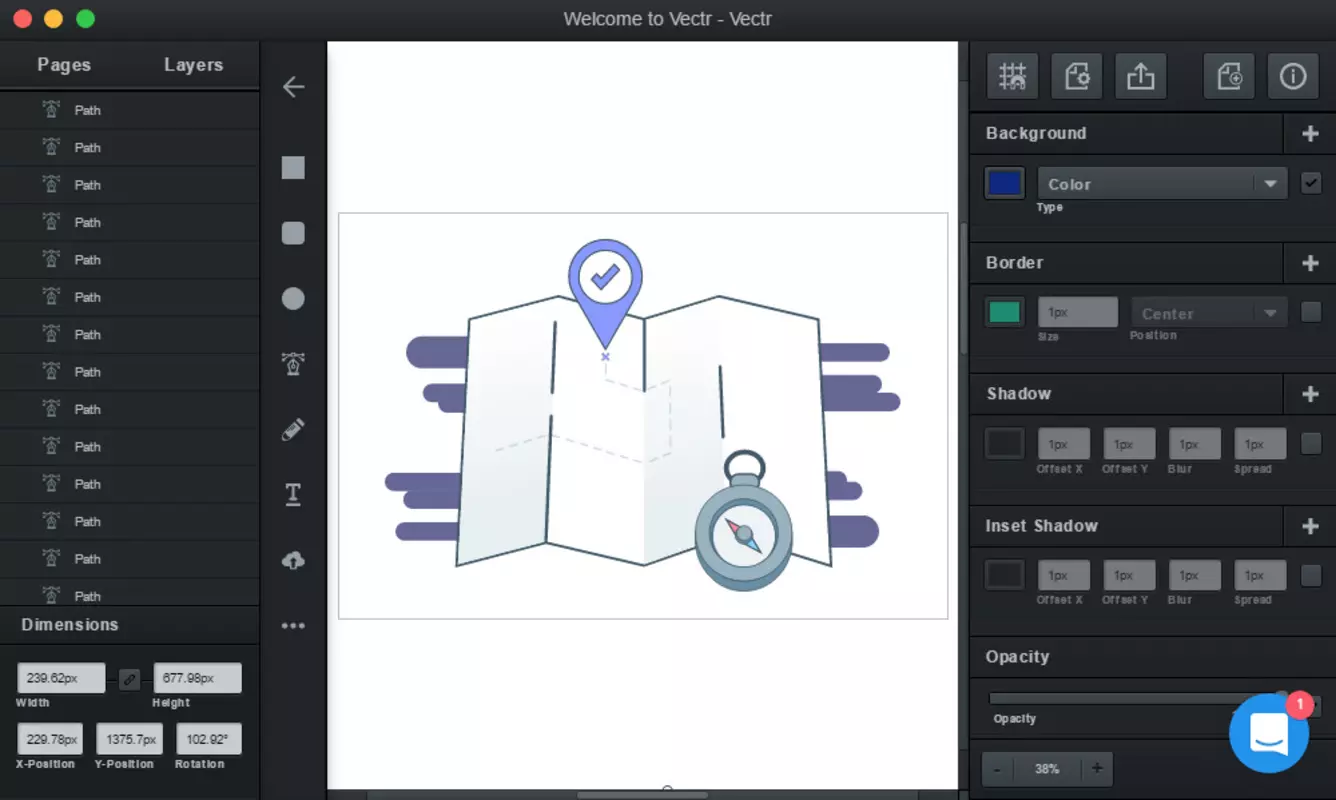Click the Rotation field showing 102.92°
Screen dimensions: 1336x800
(x=209, y=739)
